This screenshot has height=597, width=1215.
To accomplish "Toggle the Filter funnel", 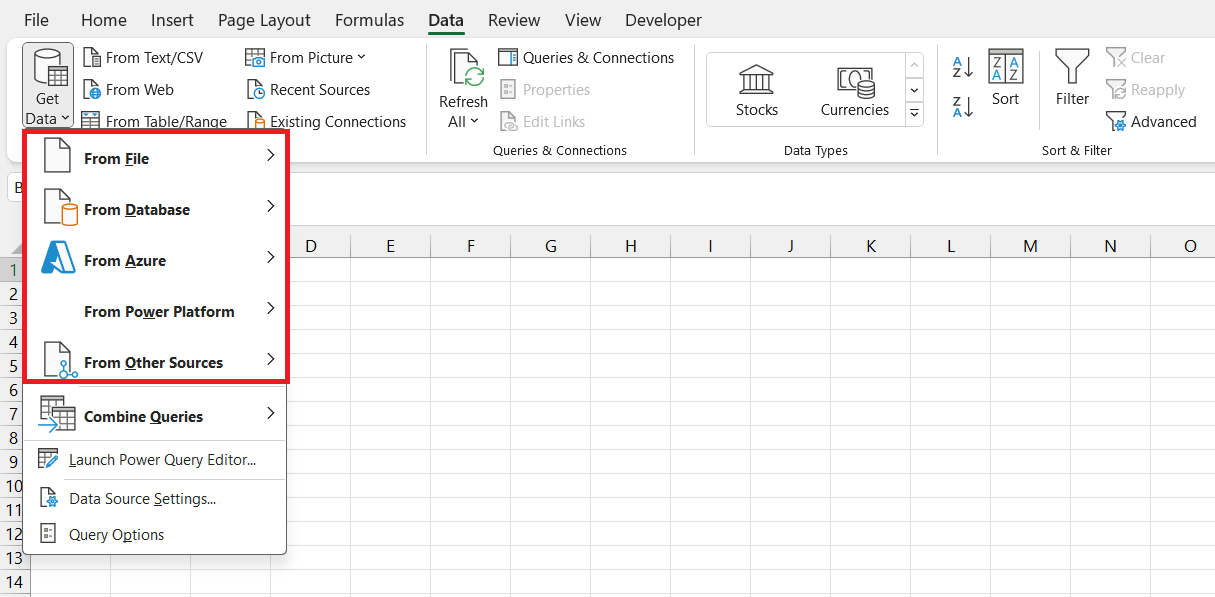I will pyautogui.click(x=1072, y=78).
